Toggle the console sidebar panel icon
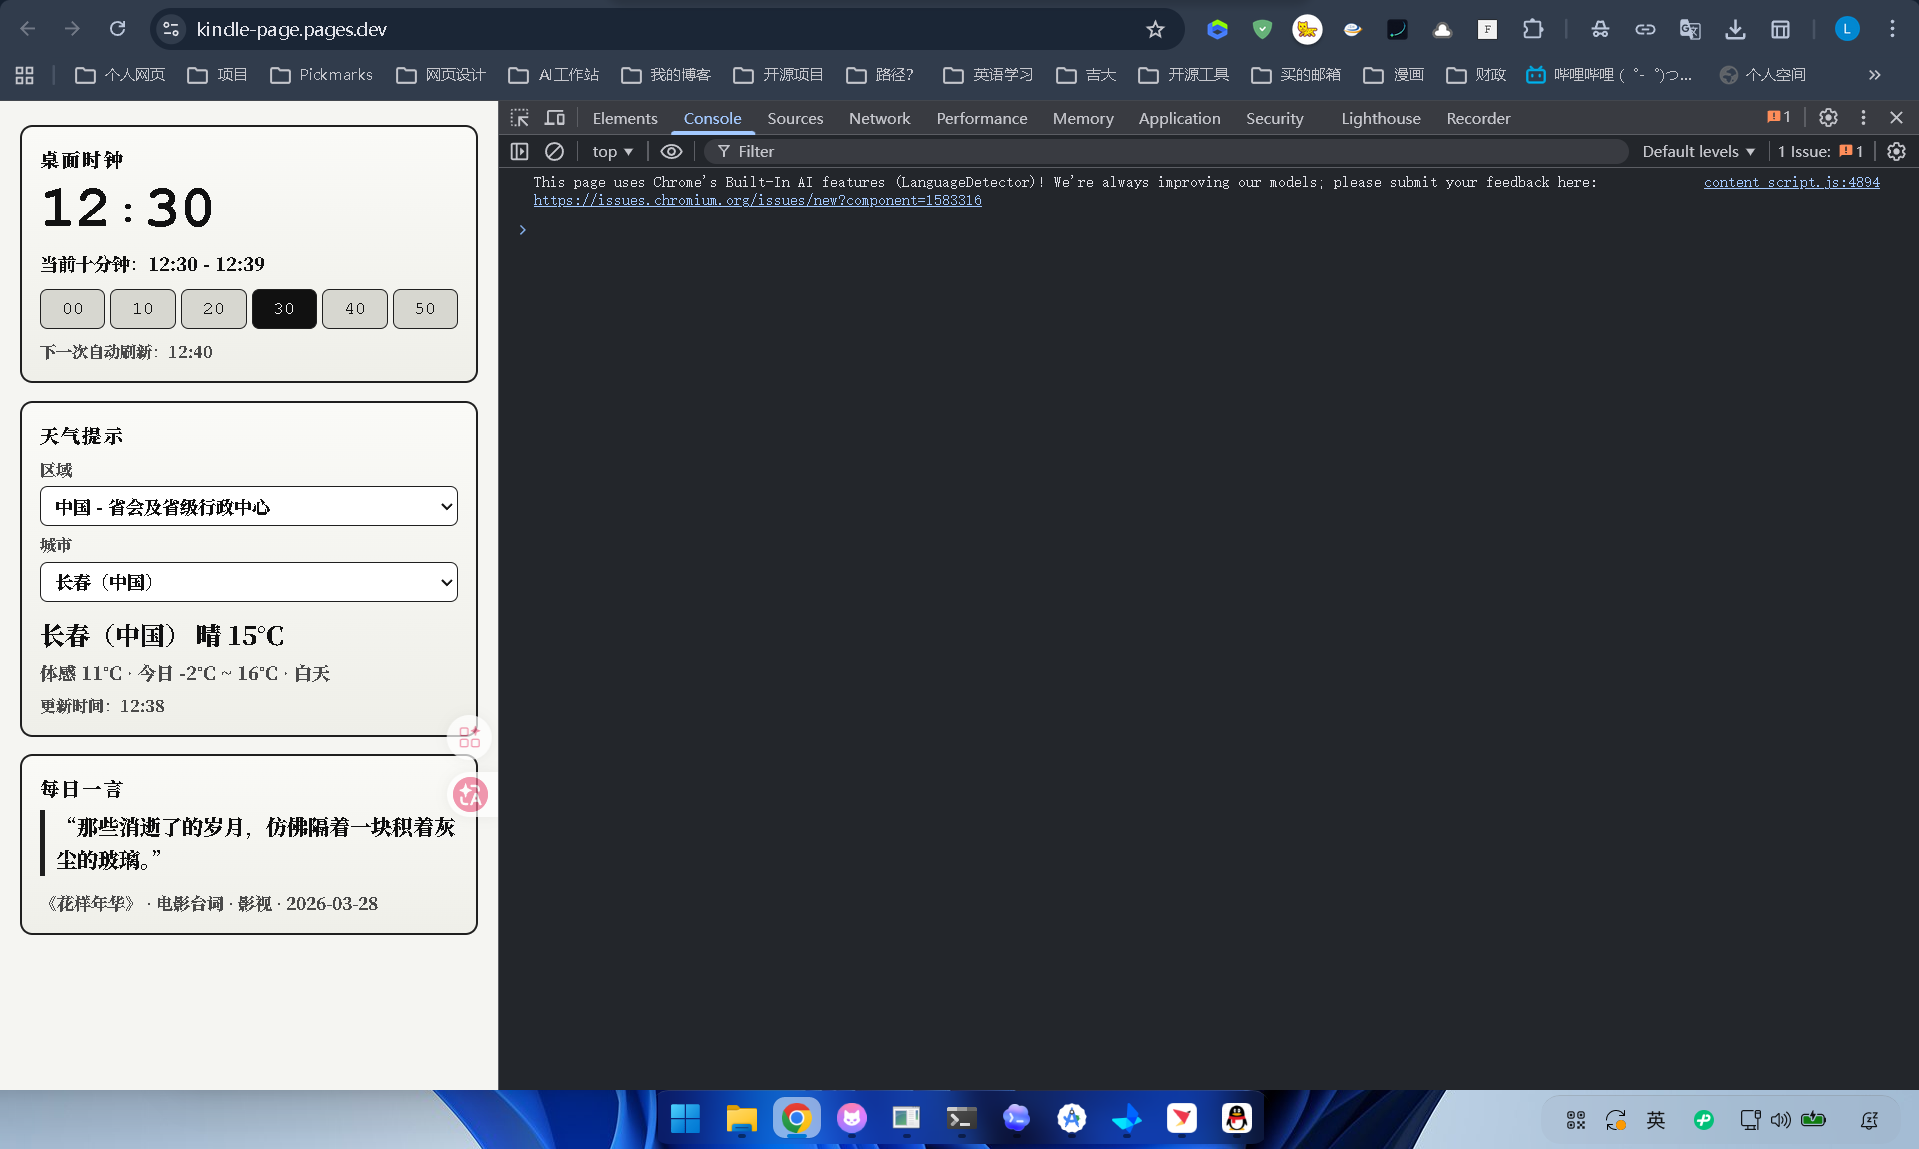This screenshot has width=1919, height=1149. point(519,151)
